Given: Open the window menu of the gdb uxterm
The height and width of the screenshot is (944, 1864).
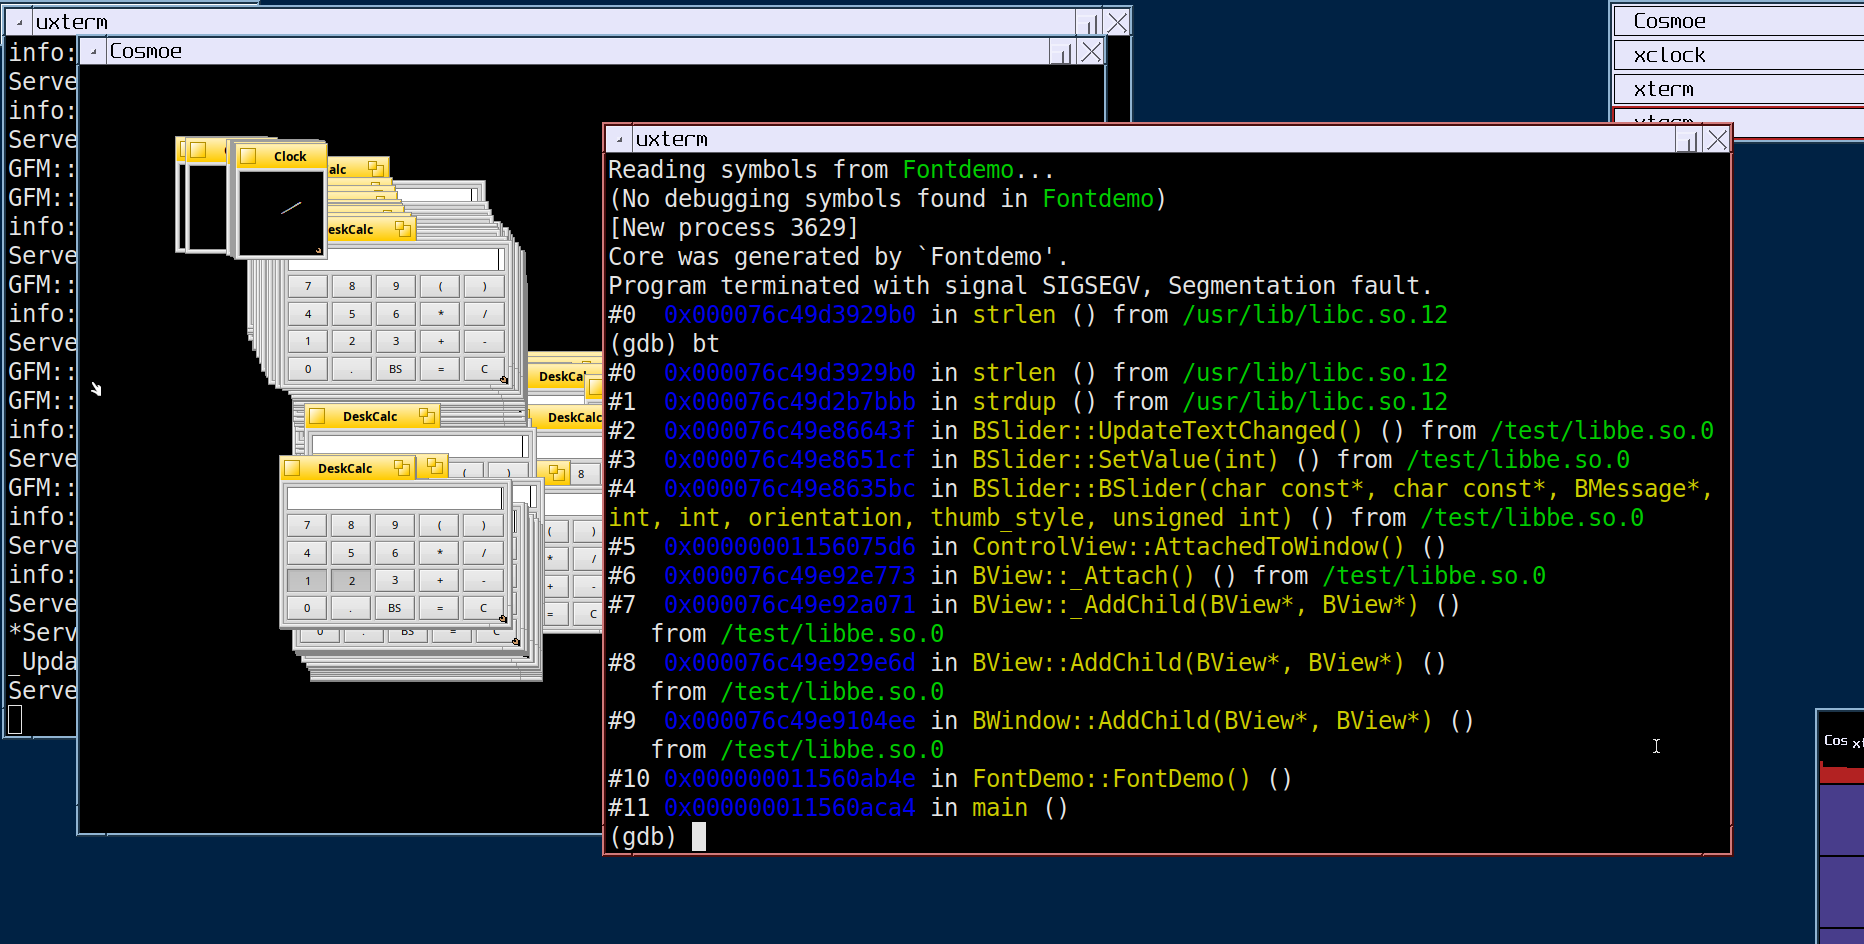Looking at the screenshot, I should coord(620,140).
